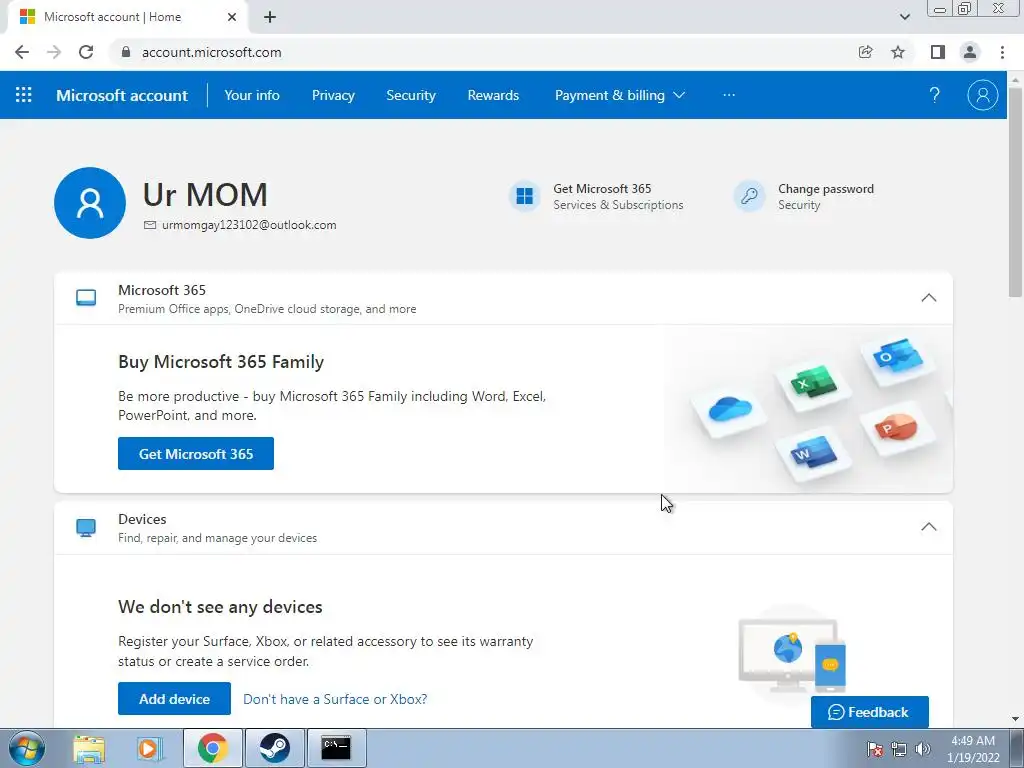
Task: Open Chrome profile avatar icon
Action: [x=970, y=52]
